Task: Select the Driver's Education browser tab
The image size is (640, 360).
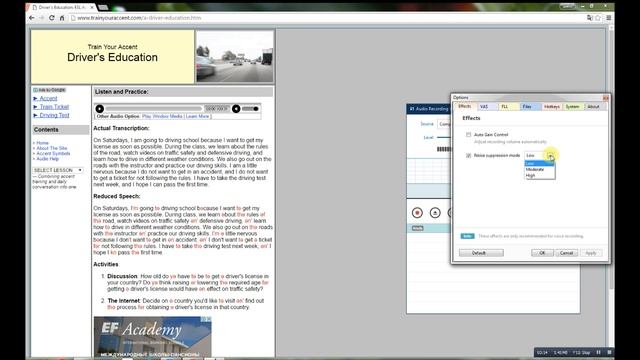Action: click(61, 7)
